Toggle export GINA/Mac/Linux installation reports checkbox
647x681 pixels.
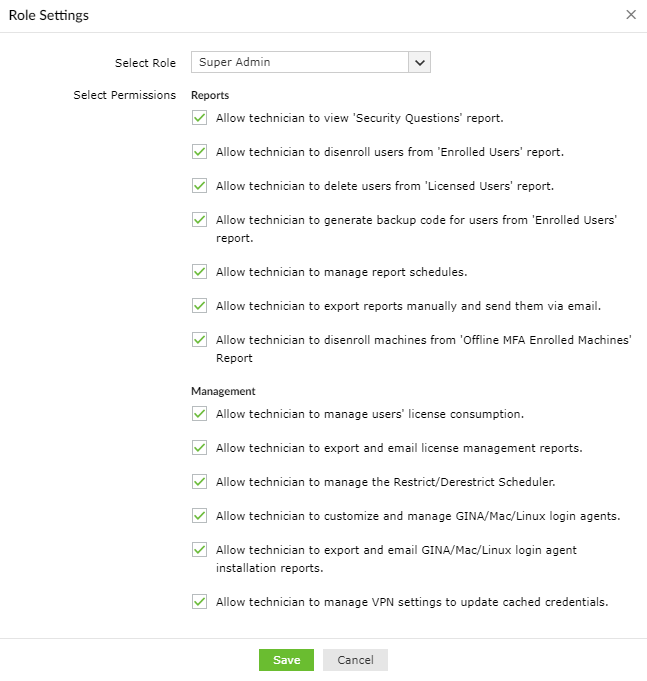click(199, 550)
